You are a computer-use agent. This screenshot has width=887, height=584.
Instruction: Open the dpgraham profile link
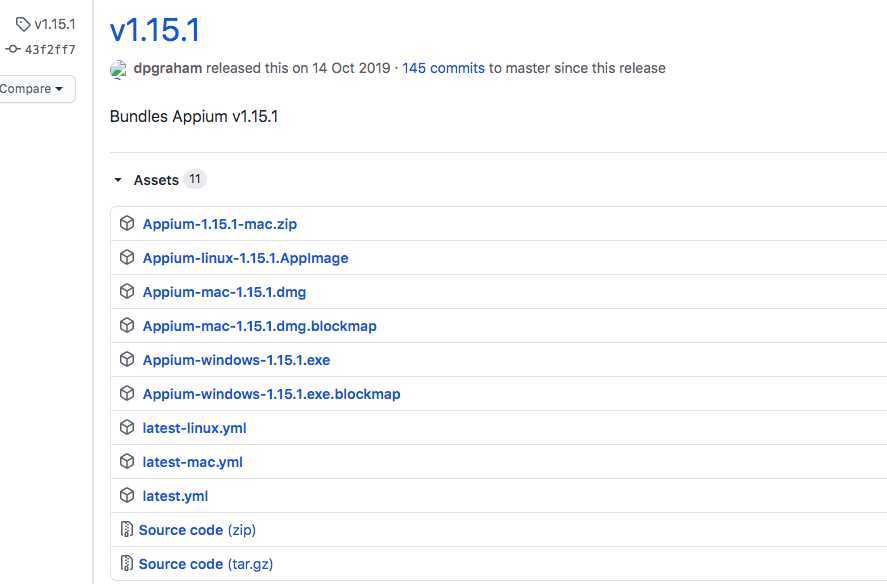coord(168,68)
